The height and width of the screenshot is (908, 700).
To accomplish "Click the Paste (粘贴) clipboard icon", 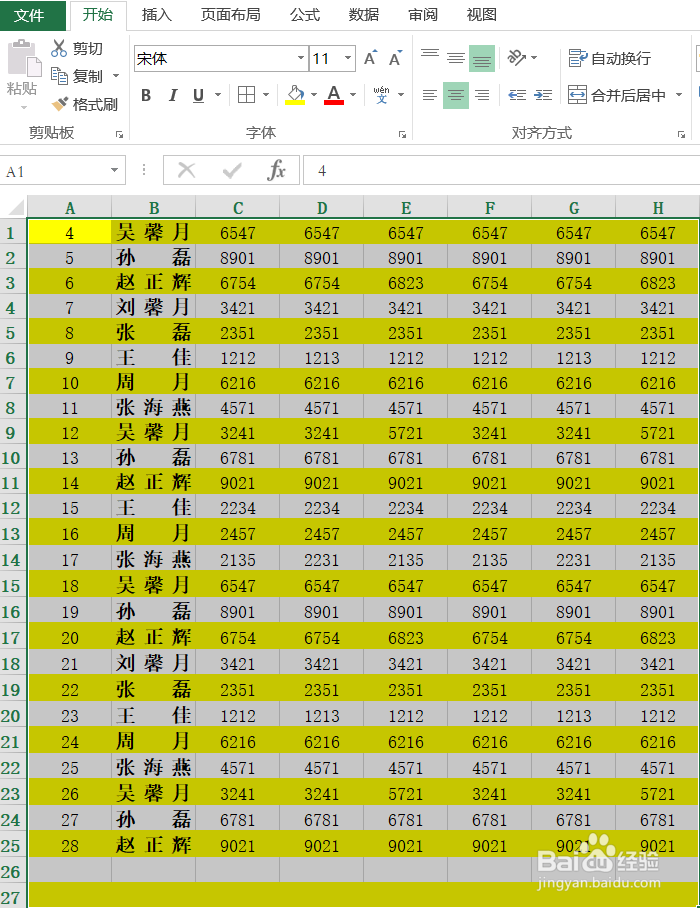I will point(23,58).
